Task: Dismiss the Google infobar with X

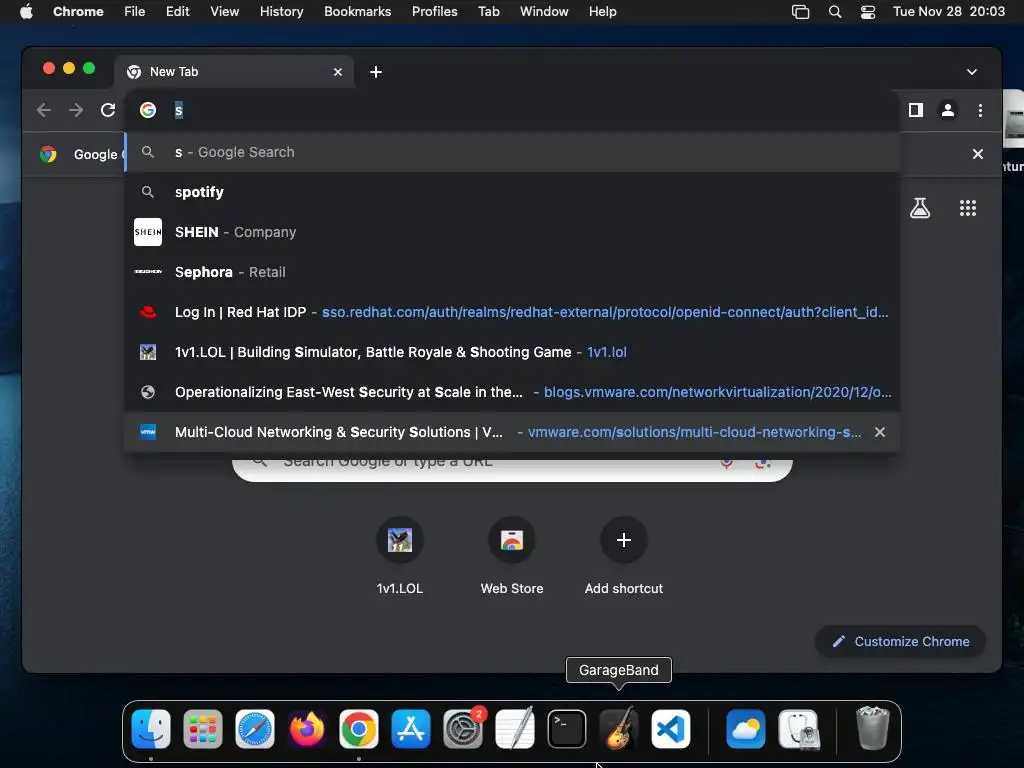Action: (x=978, y=154)
